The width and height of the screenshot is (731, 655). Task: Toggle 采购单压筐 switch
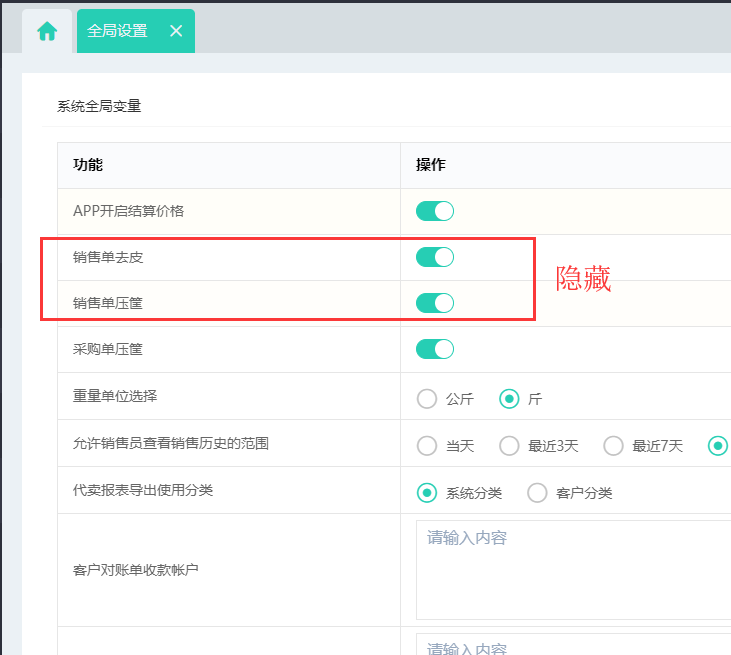click(x=434, y=349)
